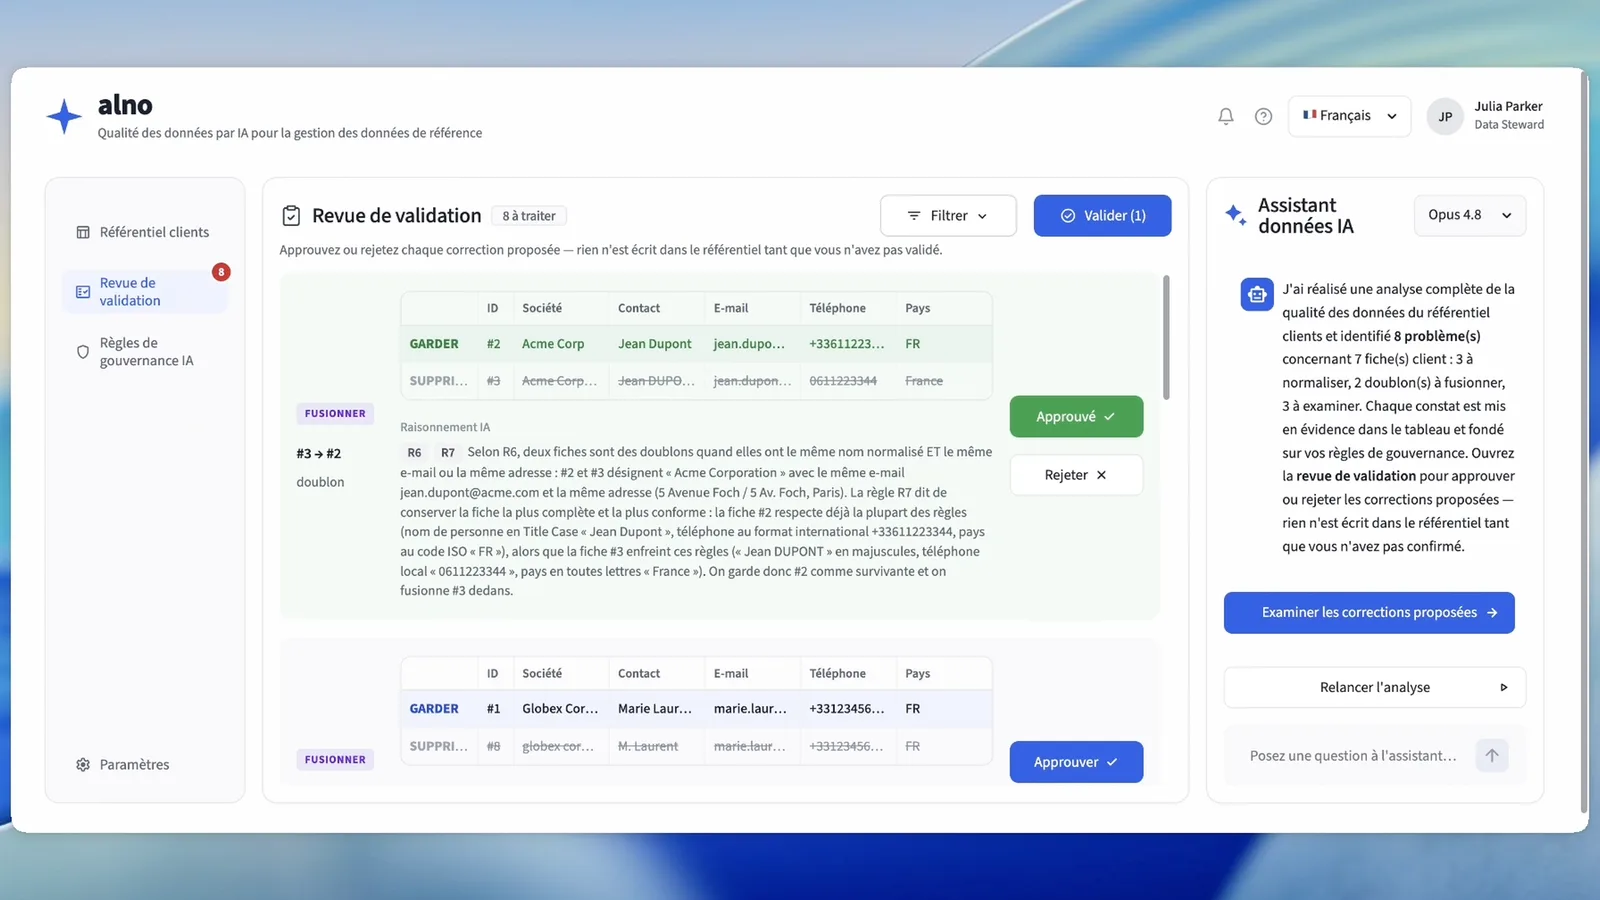The image size is (1600, 900).
Task: Click the sparkle icon next to Assistant données IA
Action: [1236, 215]
